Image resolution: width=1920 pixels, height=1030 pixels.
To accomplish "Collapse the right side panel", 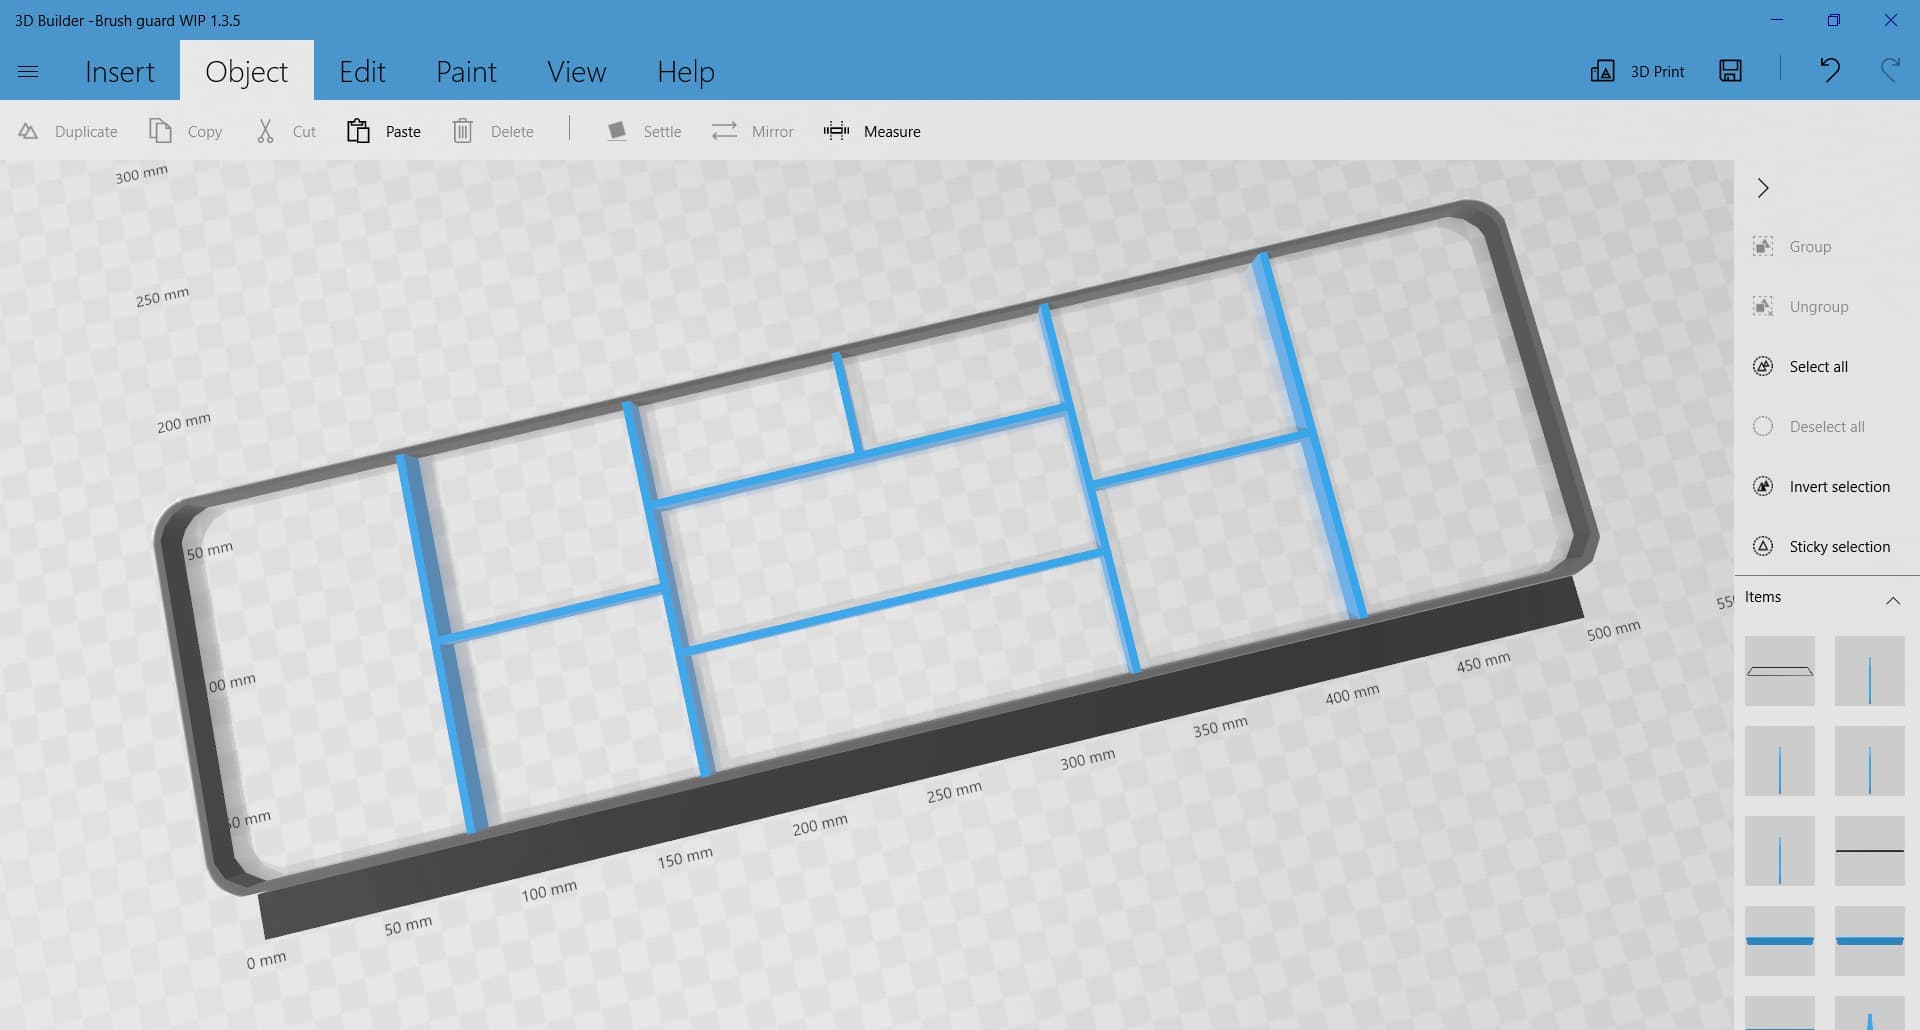I will pos(1763,188).
